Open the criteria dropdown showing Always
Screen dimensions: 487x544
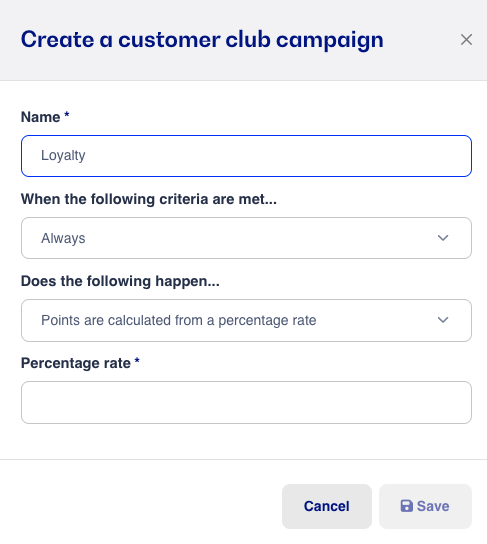246,238
